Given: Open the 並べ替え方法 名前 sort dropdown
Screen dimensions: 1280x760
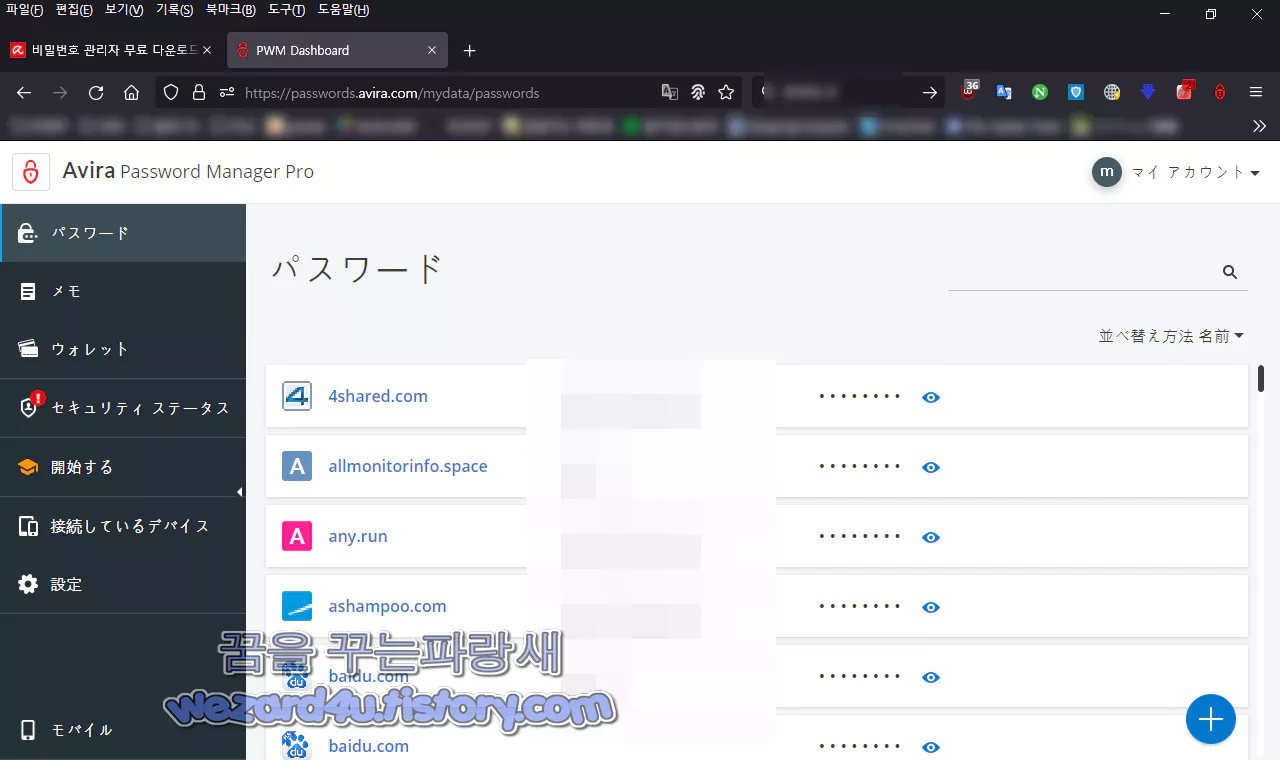Looking at the screenshot, I should 1171,336.
